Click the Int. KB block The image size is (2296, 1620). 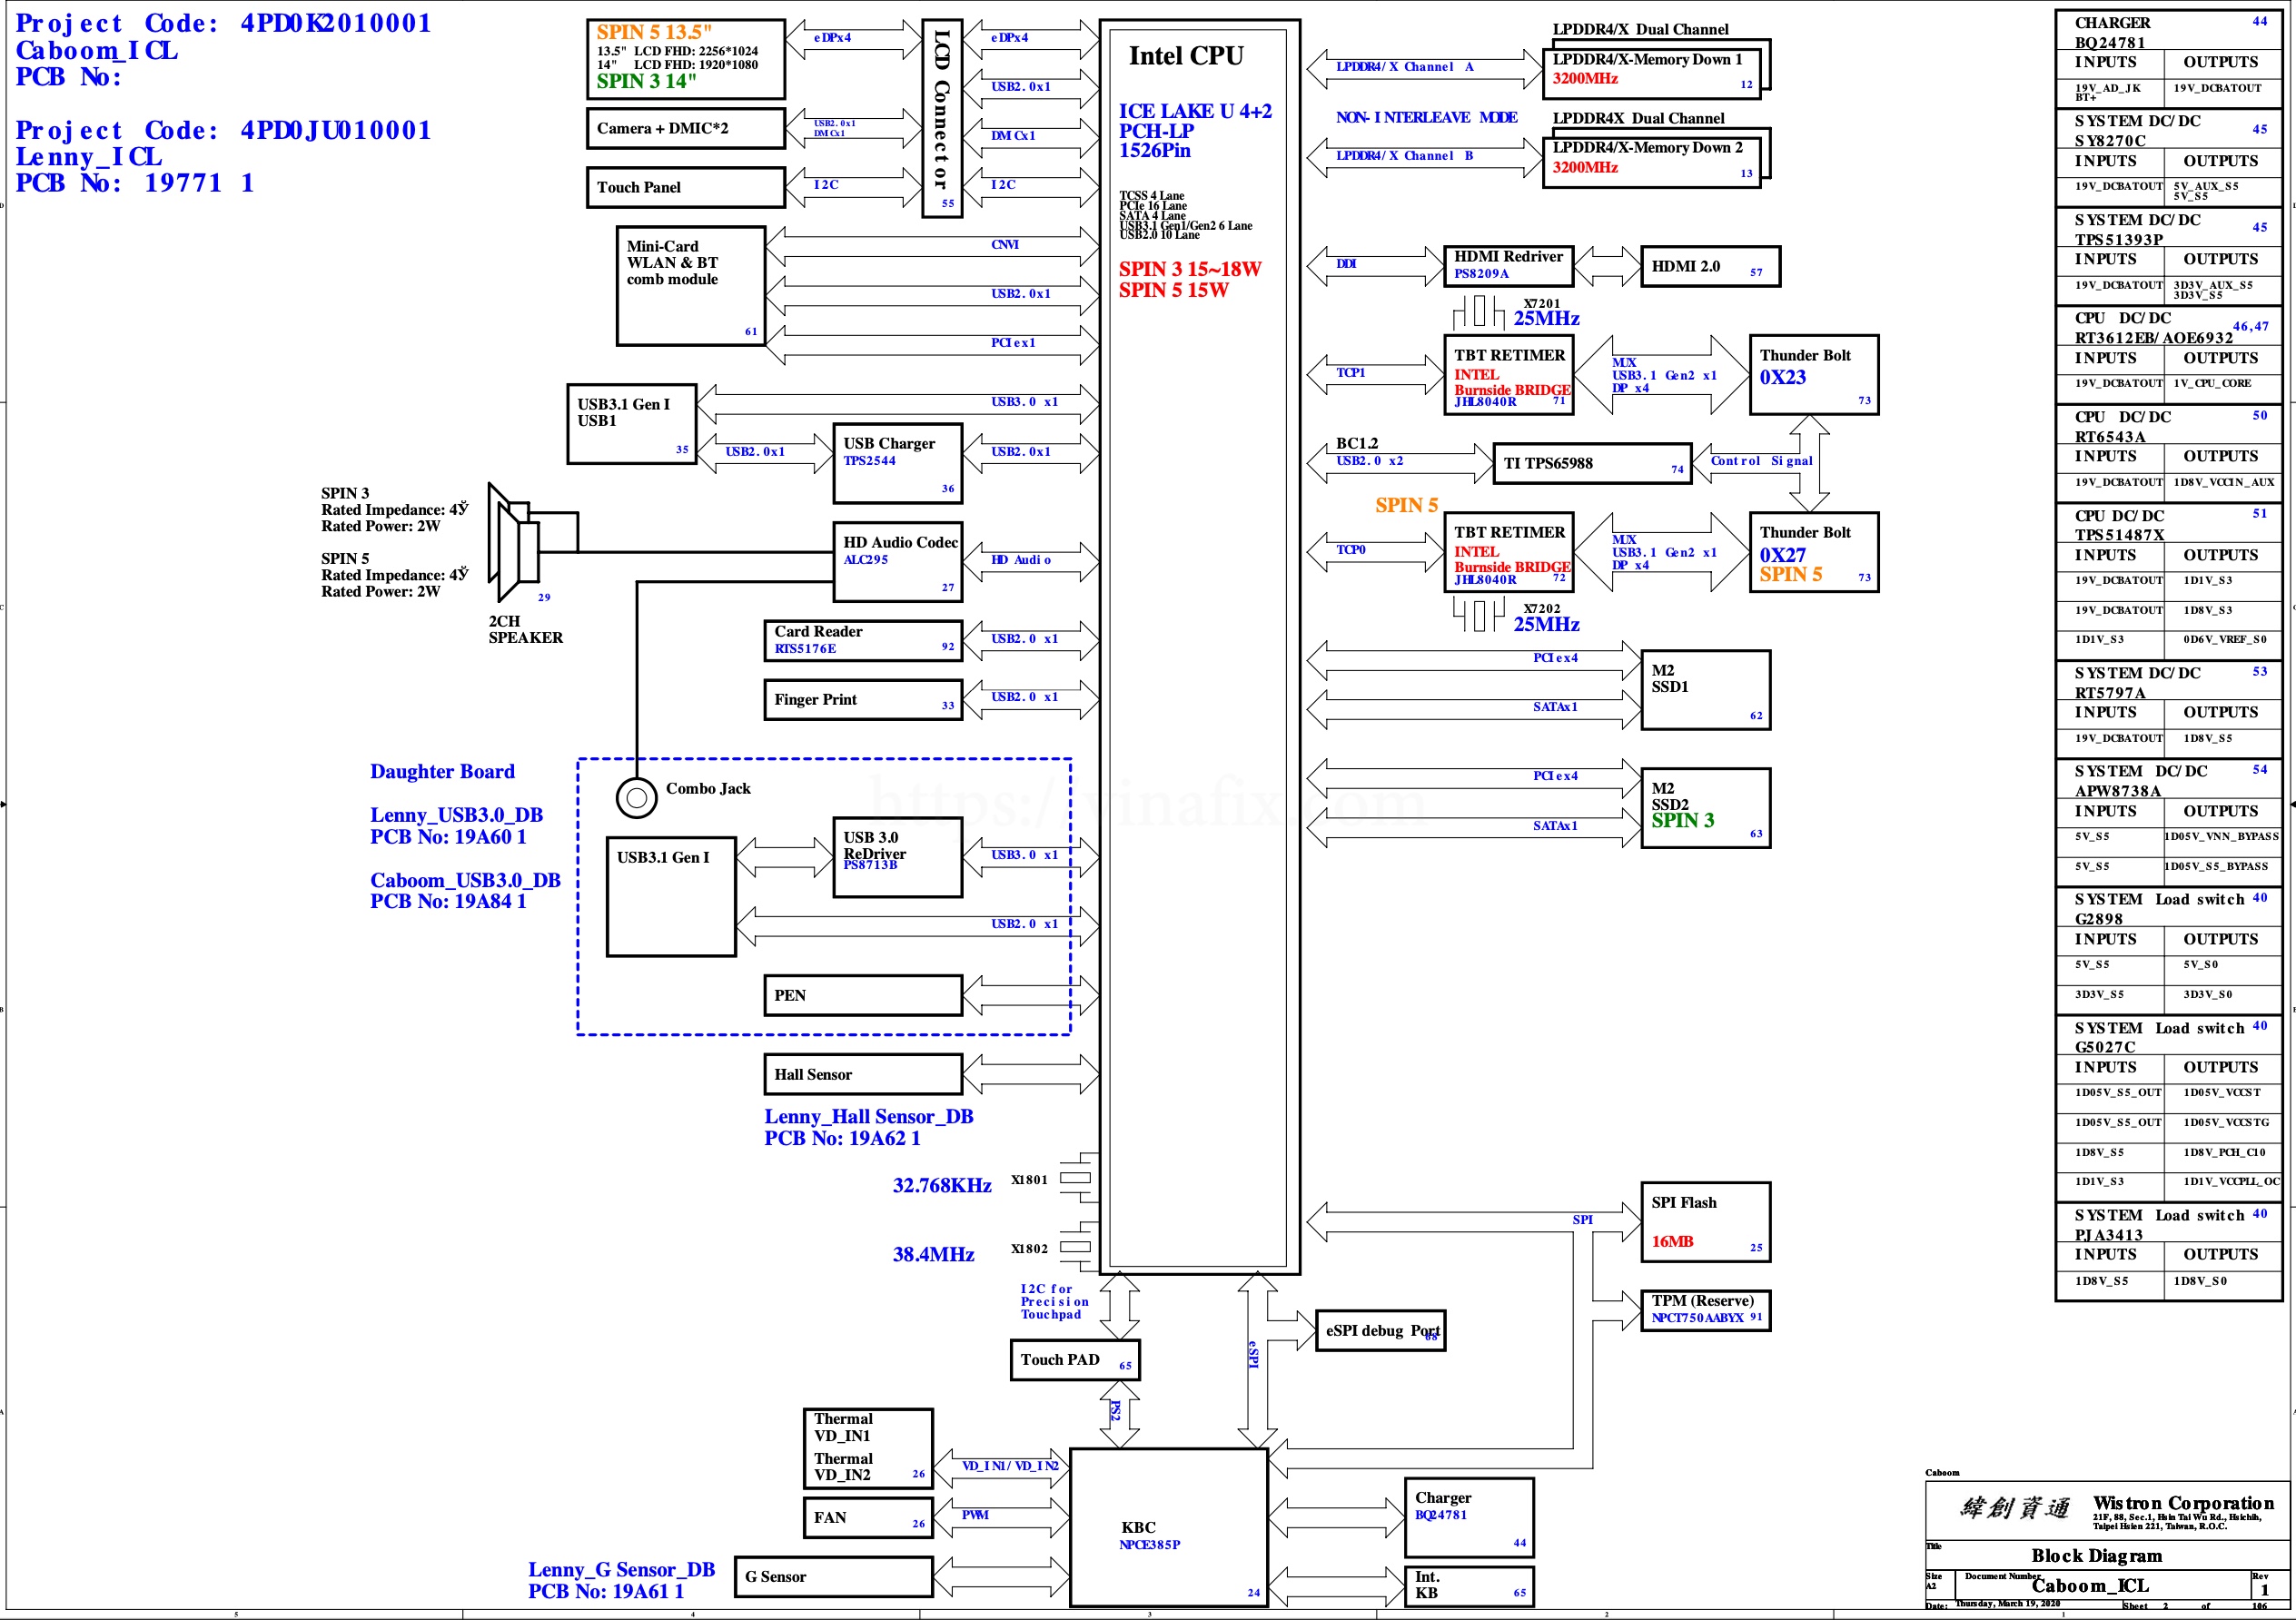click(x=1468, y=1586)
